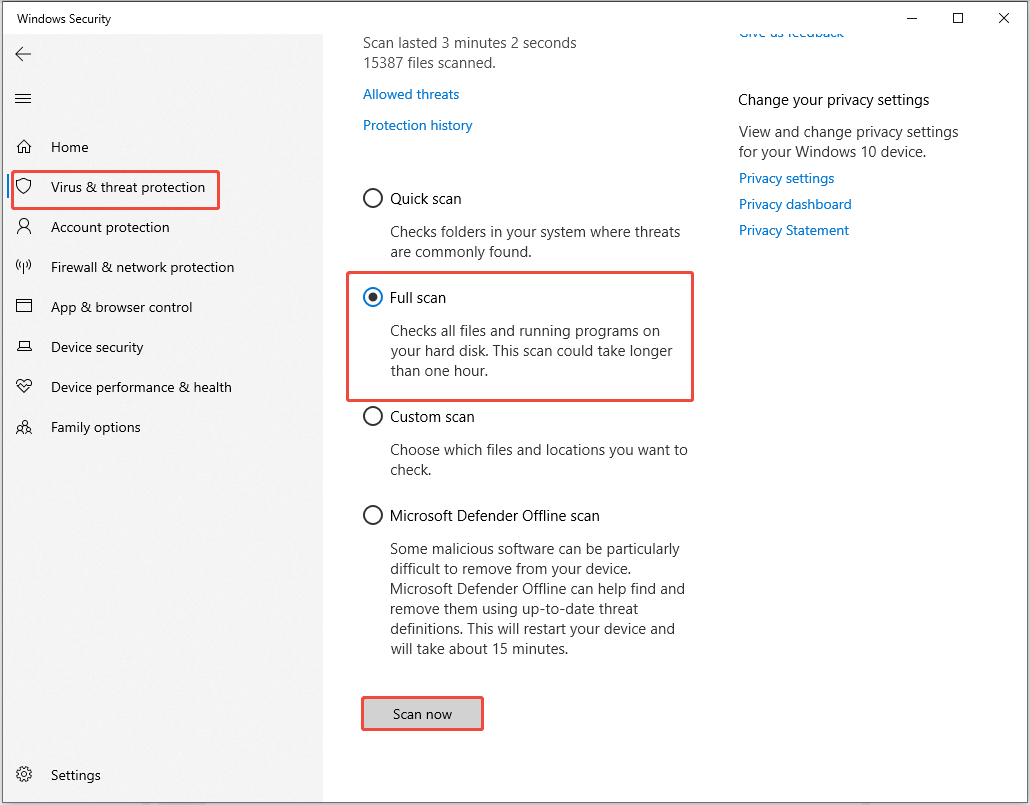1030x805 pixels.
Task: View Protection history
Action: tap(417, 124)
